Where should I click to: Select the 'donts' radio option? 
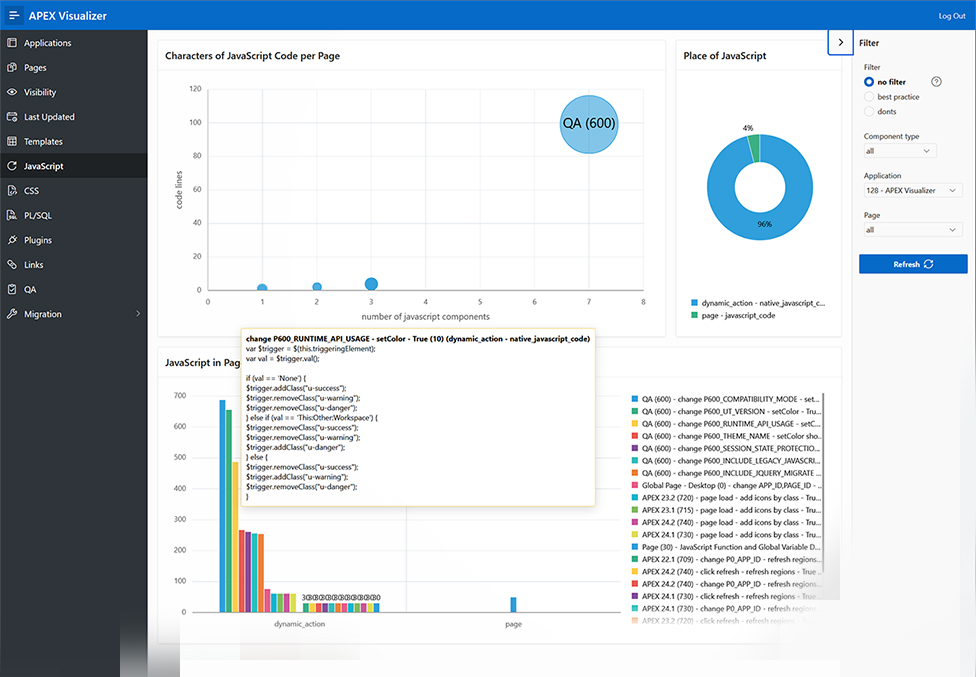pos(869,112)
